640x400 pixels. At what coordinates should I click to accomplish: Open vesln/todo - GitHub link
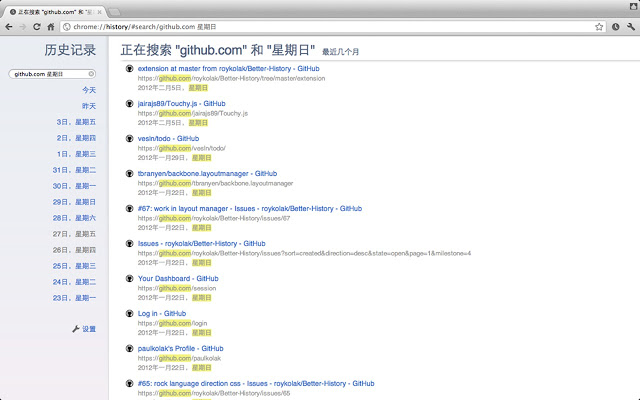(x=169, y=139)
